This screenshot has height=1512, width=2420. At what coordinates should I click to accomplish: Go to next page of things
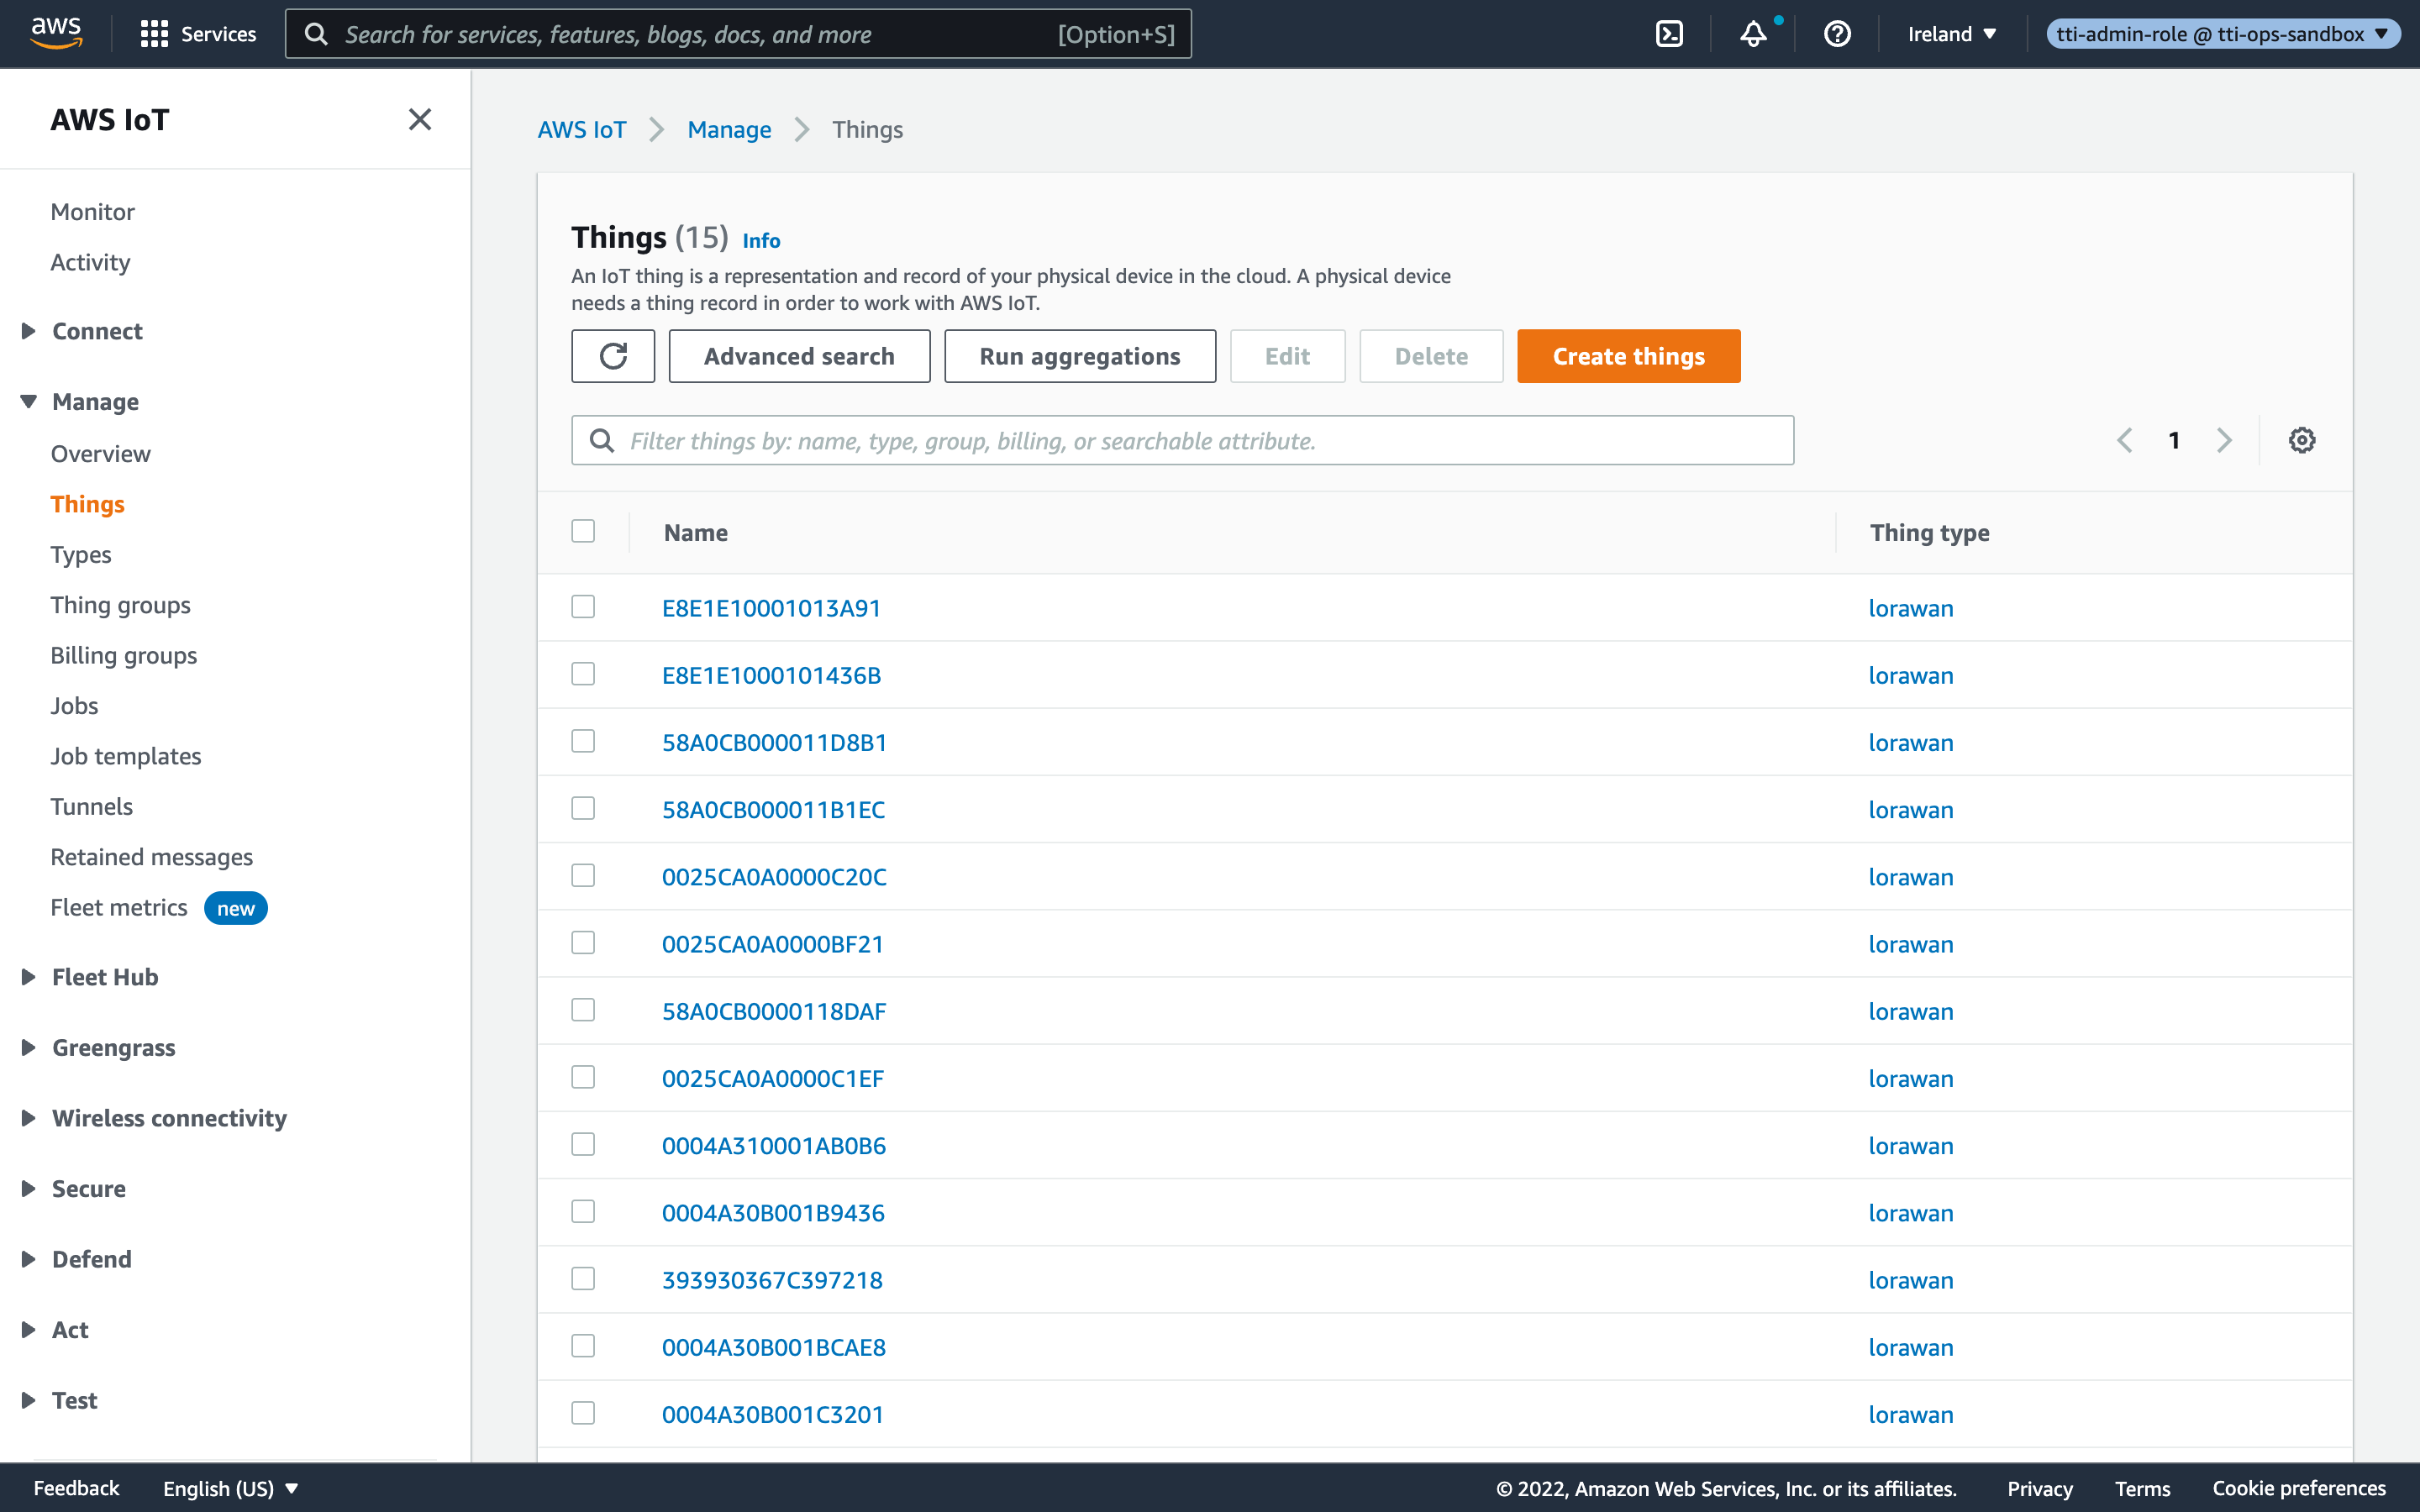click(2224, 440)
